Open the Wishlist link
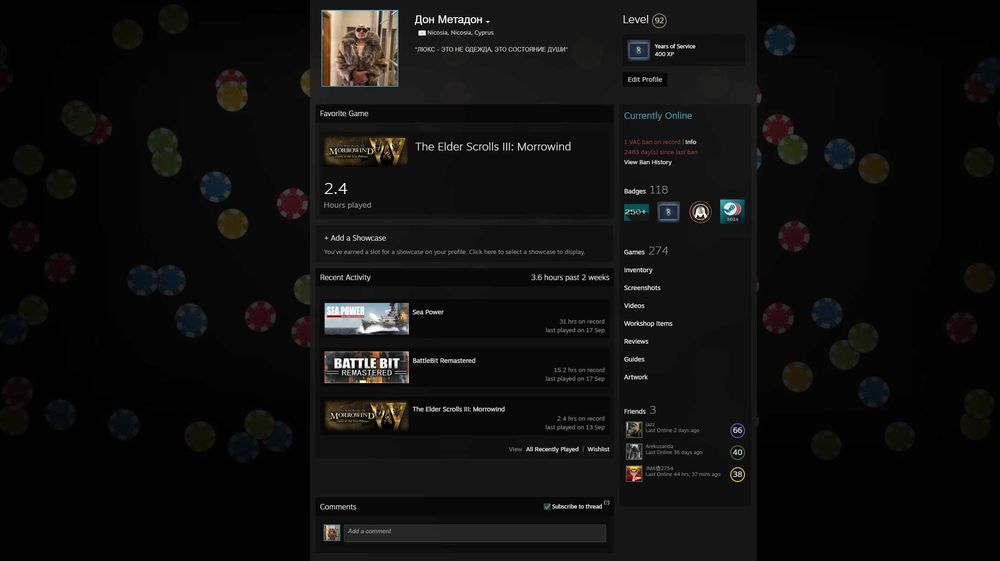Viewport: 1000px width, 561px height. click(x=598, y=449)
